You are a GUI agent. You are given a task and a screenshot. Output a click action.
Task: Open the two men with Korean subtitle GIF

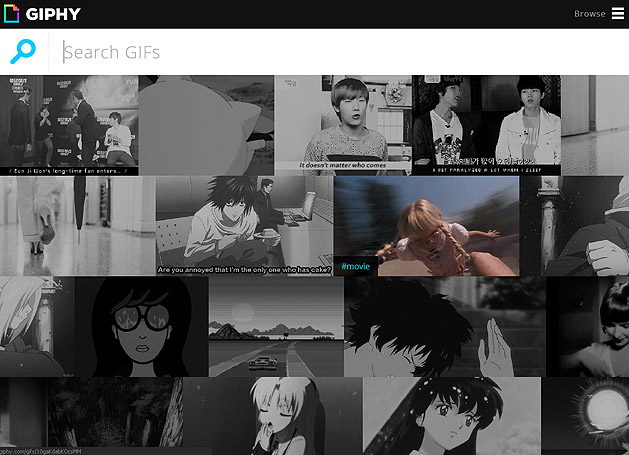487,125
